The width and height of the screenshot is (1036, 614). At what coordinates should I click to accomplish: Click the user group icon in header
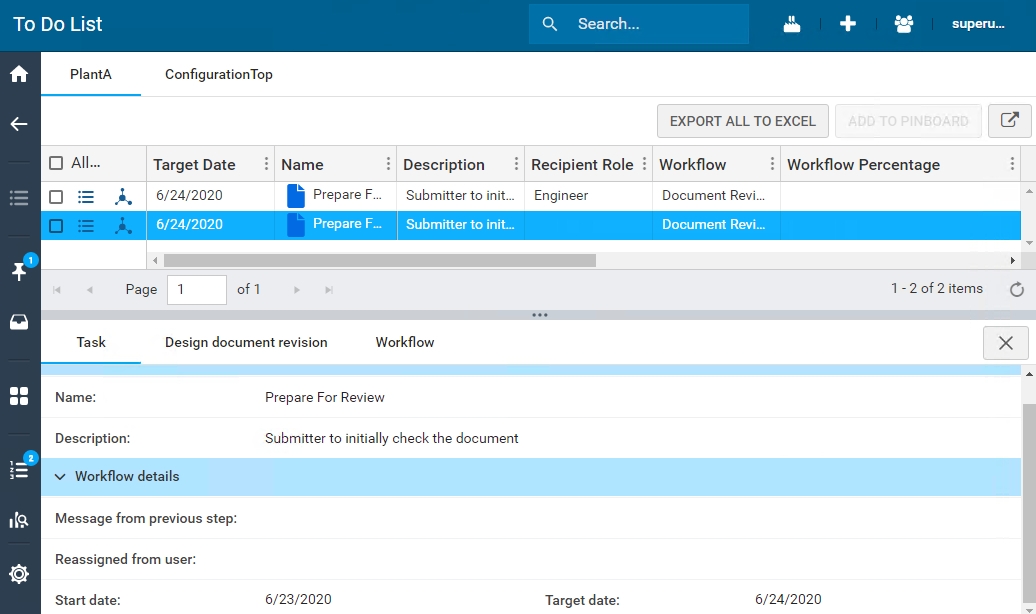click(x=904, y=24)
